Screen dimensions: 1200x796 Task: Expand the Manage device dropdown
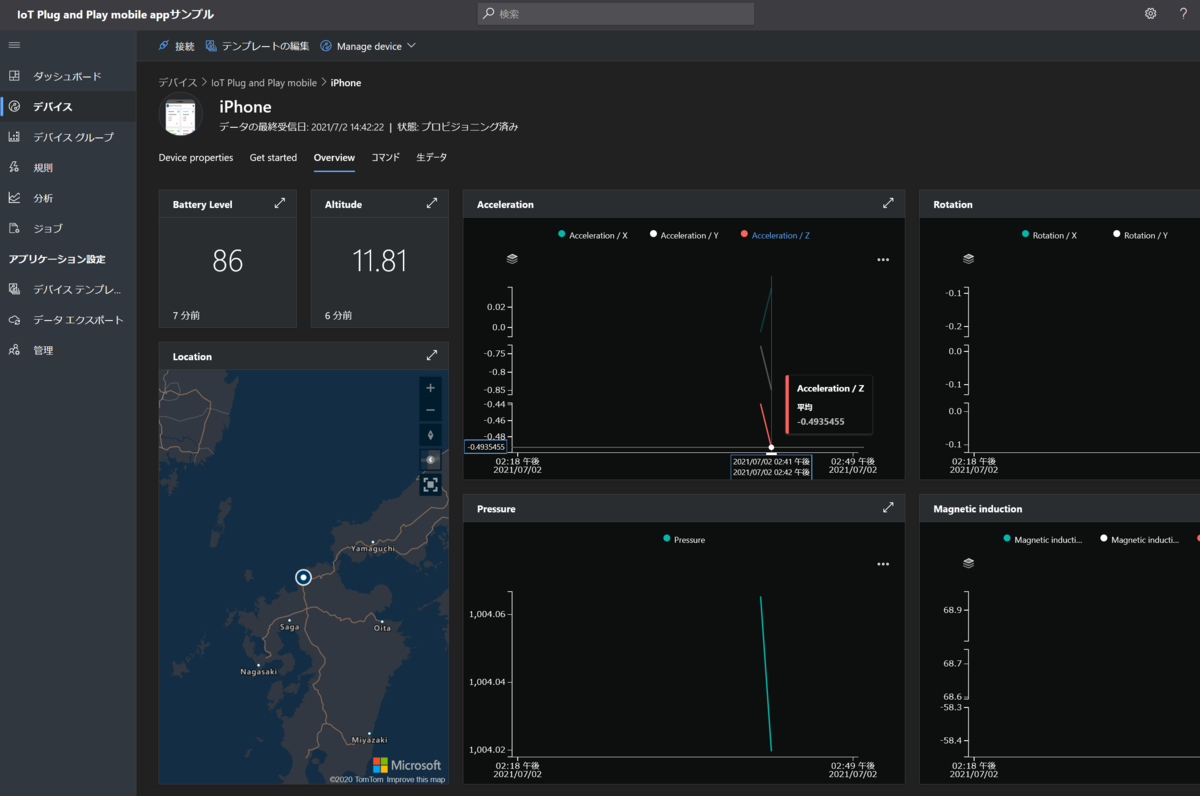(x=368, y=46)
